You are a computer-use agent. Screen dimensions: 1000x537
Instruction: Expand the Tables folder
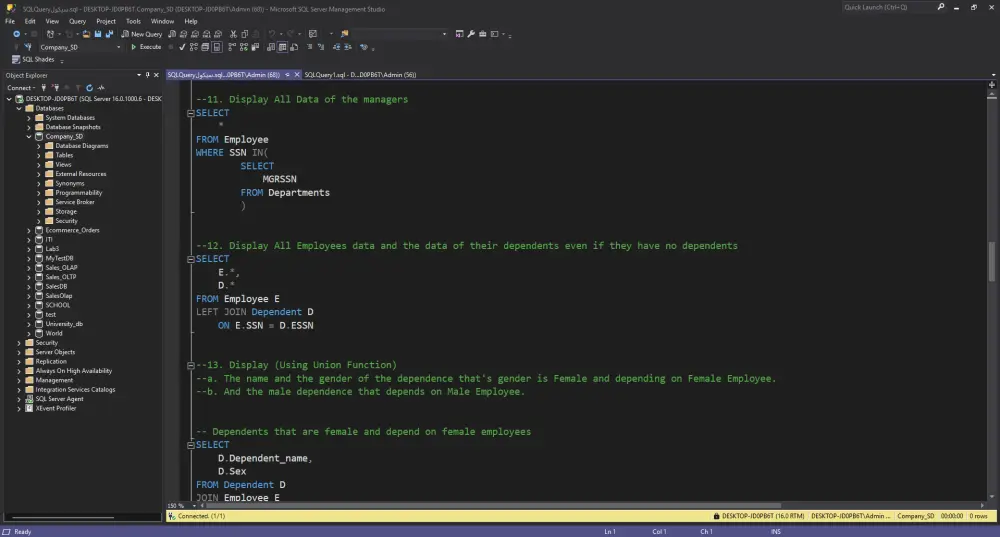click(38, 155)
